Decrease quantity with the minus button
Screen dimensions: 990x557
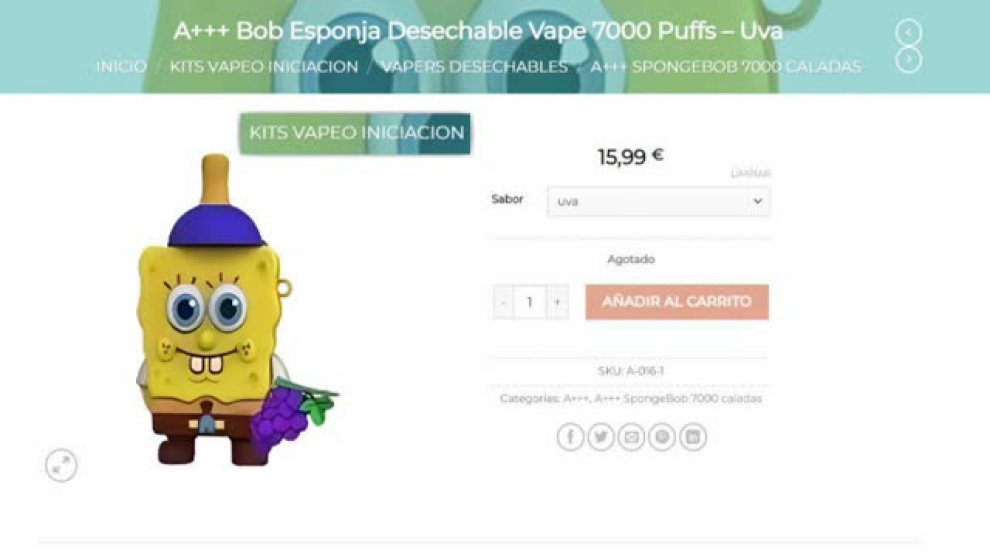click(x=503, y=302)
